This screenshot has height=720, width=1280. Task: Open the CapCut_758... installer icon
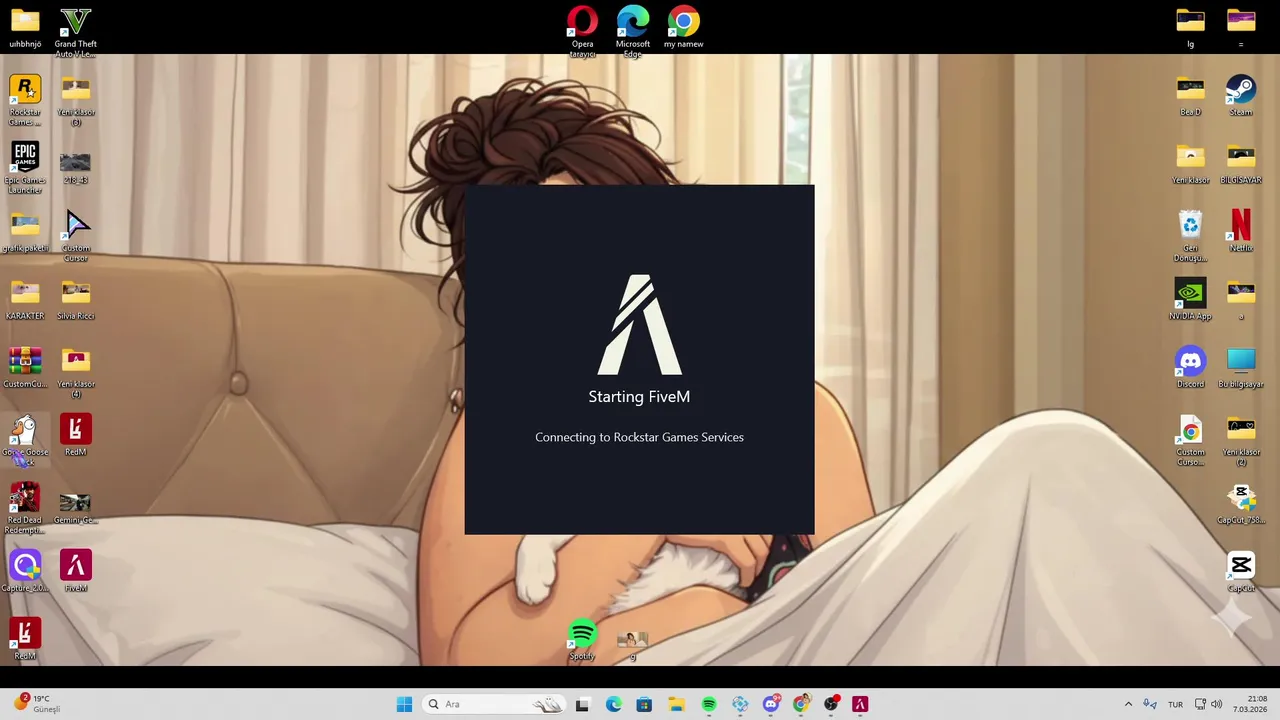[1241, 504]
